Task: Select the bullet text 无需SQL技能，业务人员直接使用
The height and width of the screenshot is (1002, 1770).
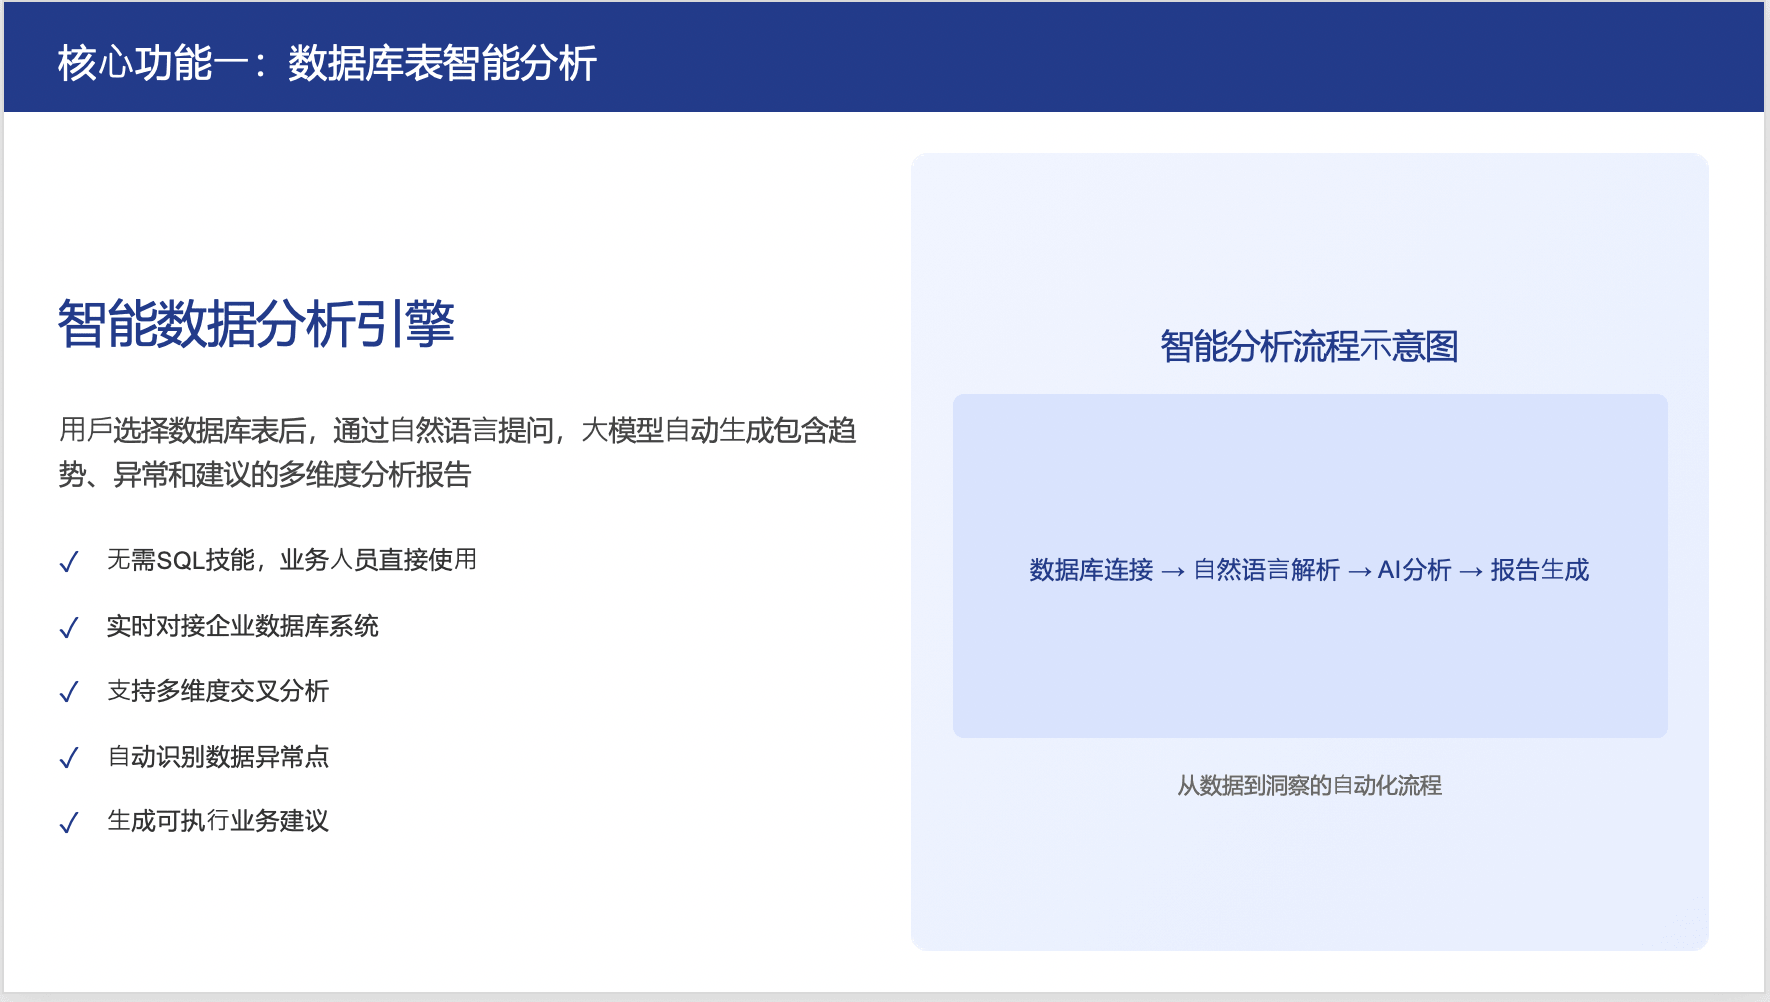Action: coord(292,560)
